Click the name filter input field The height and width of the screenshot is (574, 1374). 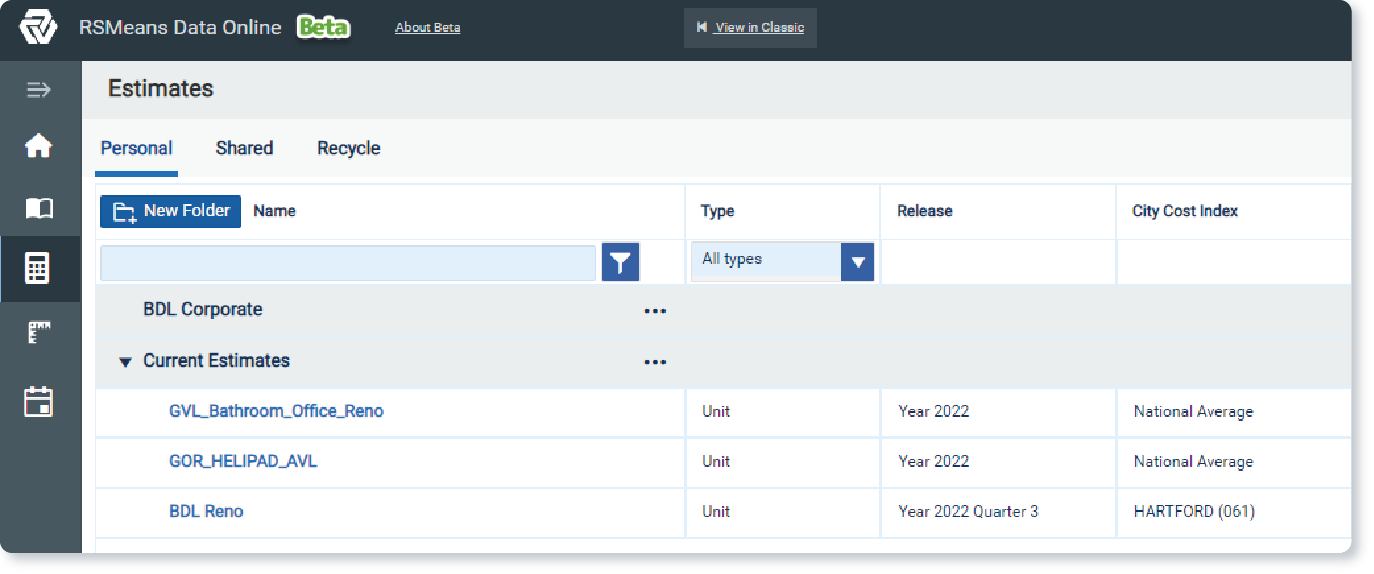click(348, 263)
